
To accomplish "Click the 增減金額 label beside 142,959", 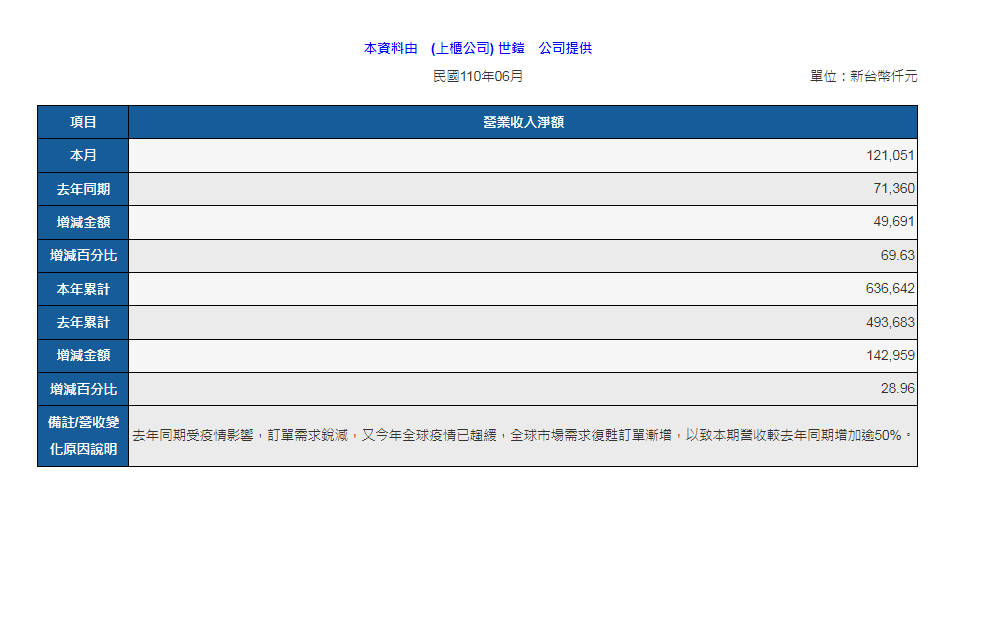I will 83,356.
